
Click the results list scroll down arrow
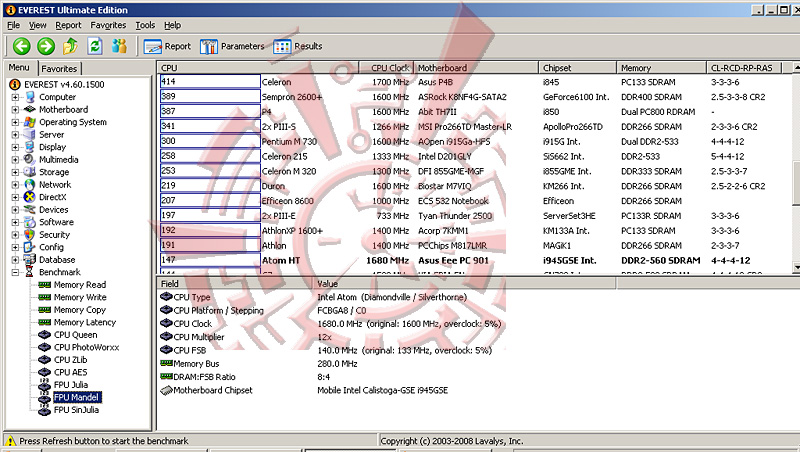tap(796, 267)
